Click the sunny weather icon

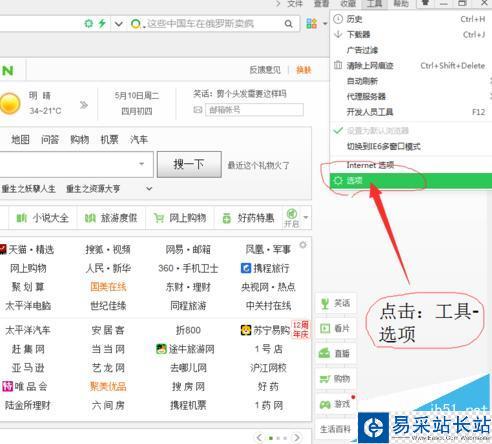point(10,104)
